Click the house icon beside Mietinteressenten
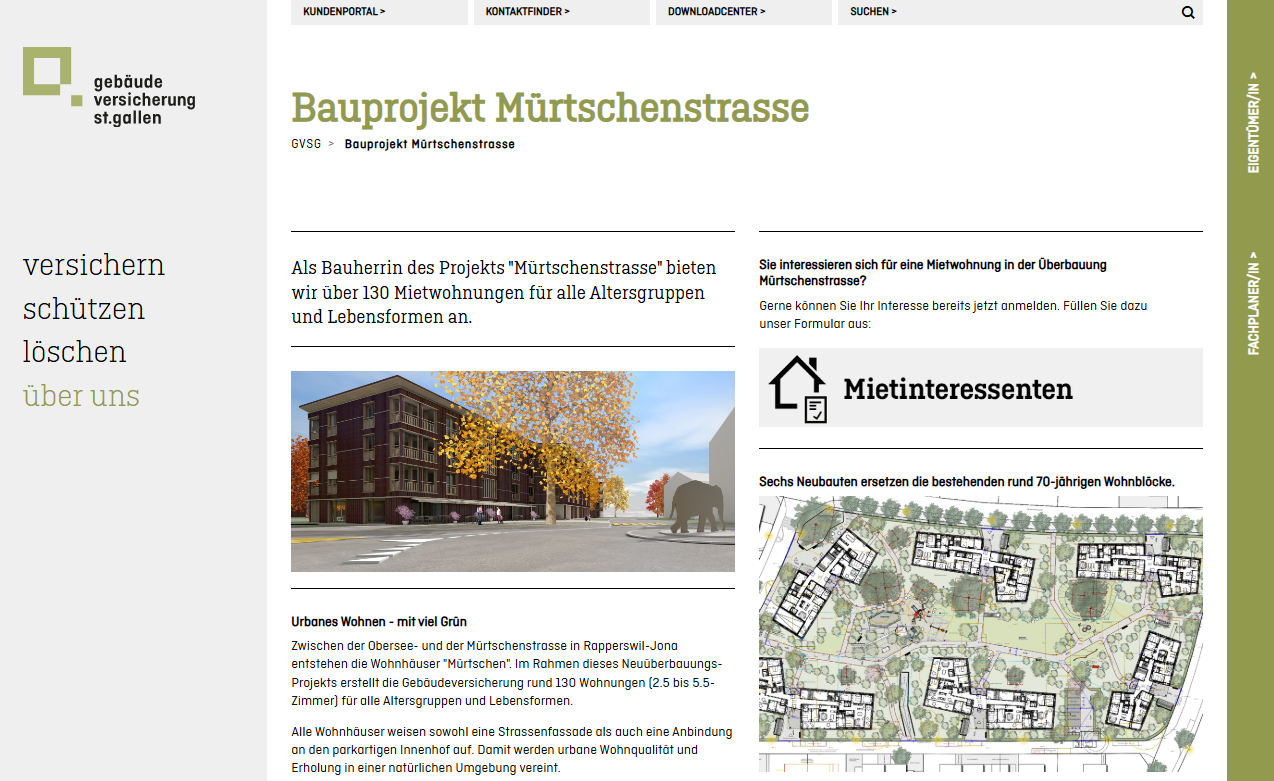The image size is (1274, 781). (798, 389)
